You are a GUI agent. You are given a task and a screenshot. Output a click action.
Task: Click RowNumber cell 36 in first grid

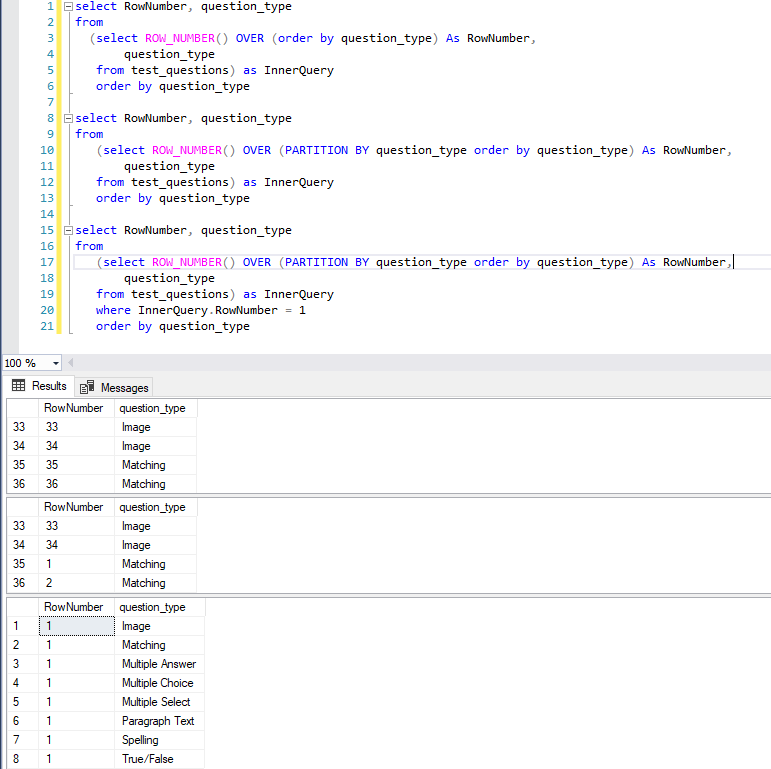point(76,484)
